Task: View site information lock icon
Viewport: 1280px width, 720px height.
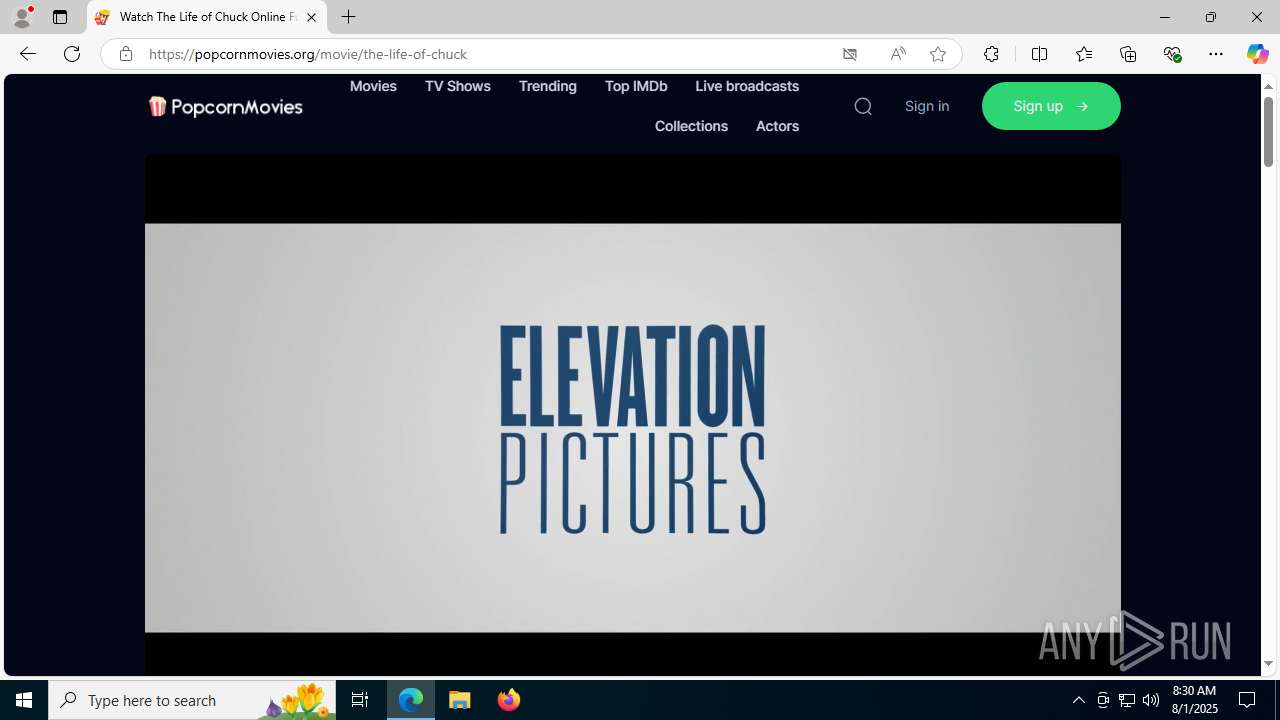Action: click(x=125, y=54)
